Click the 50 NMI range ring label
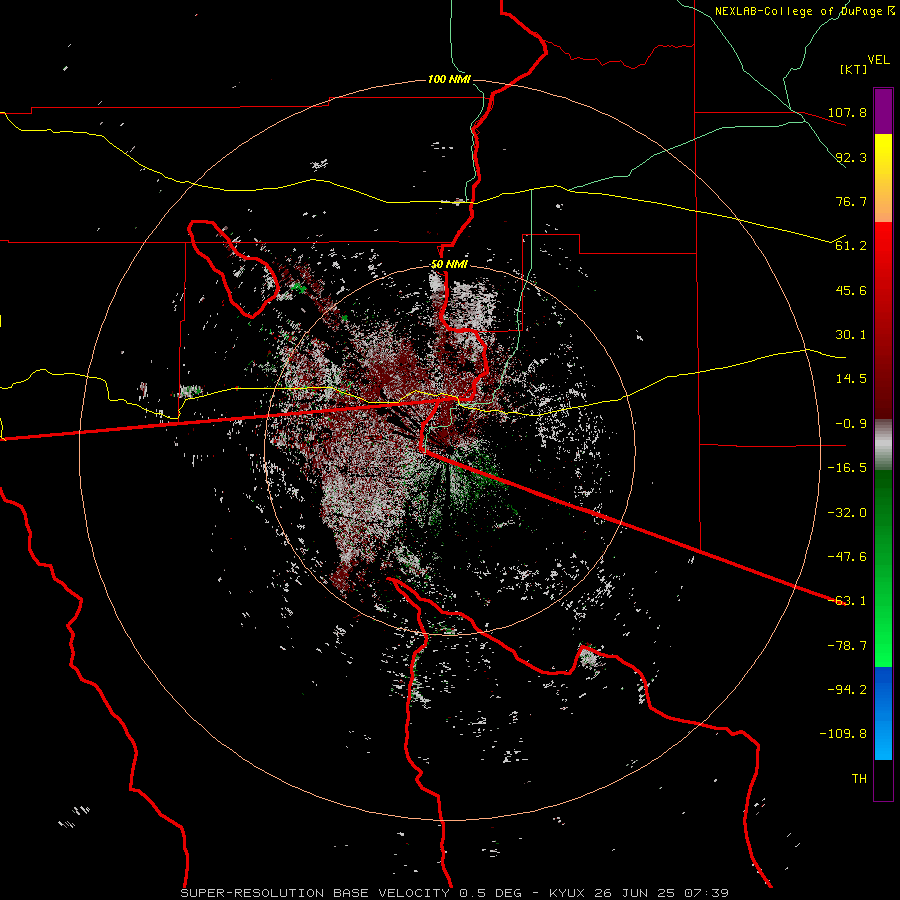 click(449, 265)
